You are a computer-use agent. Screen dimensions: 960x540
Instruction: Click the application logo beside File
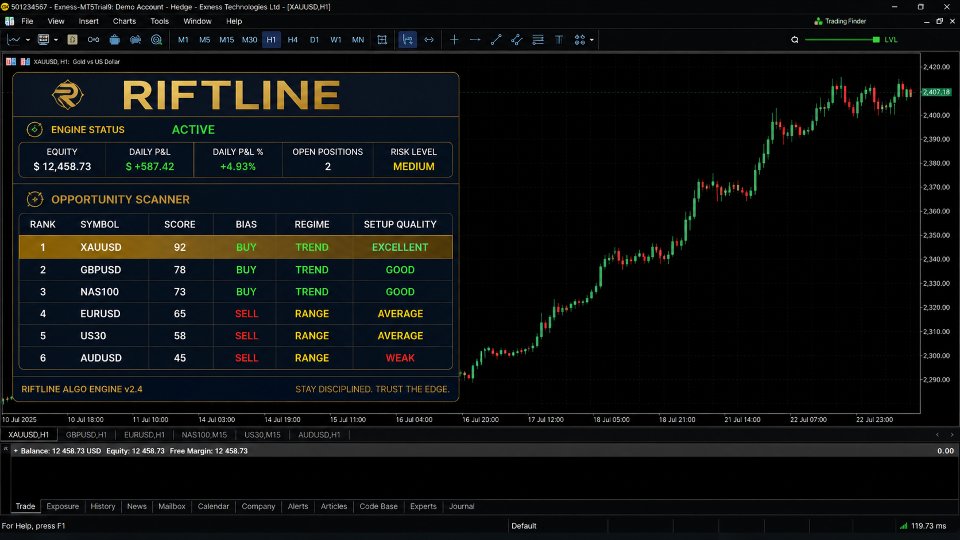pos(9,21)
